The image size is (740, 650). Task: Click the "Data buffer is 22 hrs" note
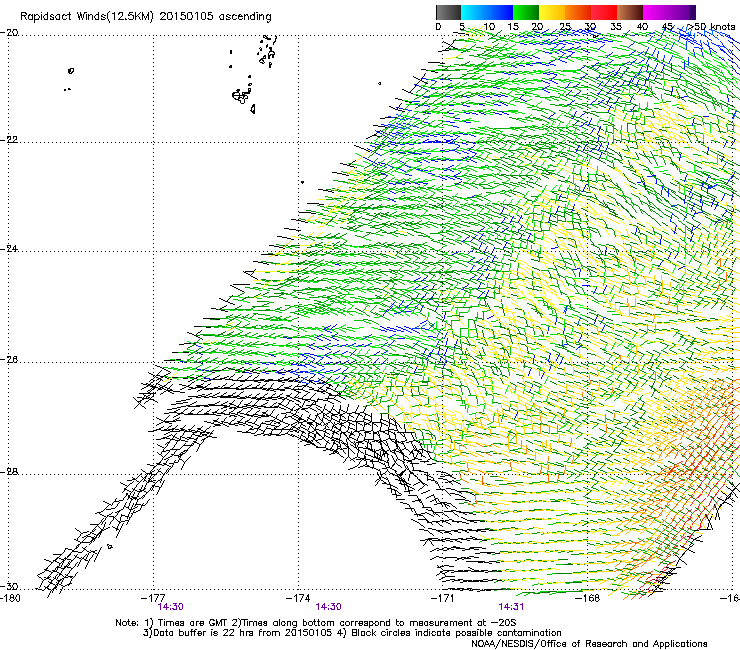tap(352, 633)
